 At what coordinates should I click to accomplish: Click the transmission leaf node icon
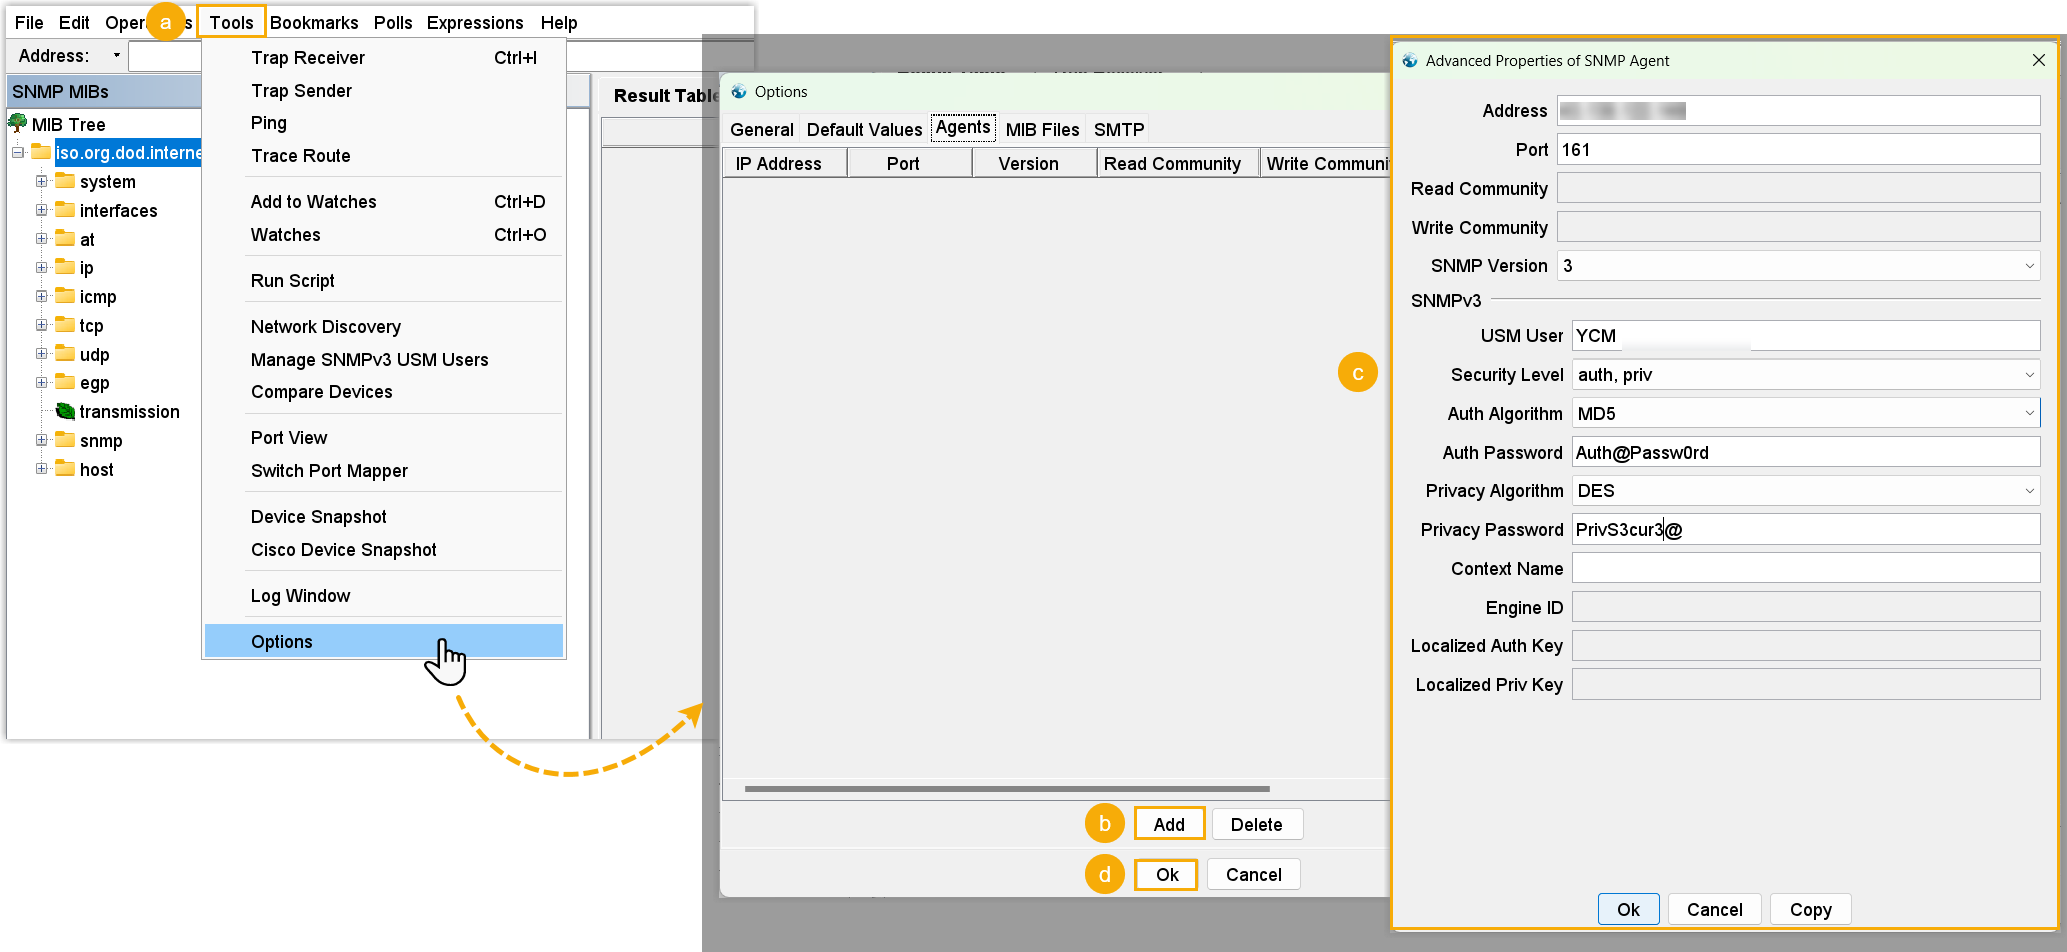pos(66,411)
